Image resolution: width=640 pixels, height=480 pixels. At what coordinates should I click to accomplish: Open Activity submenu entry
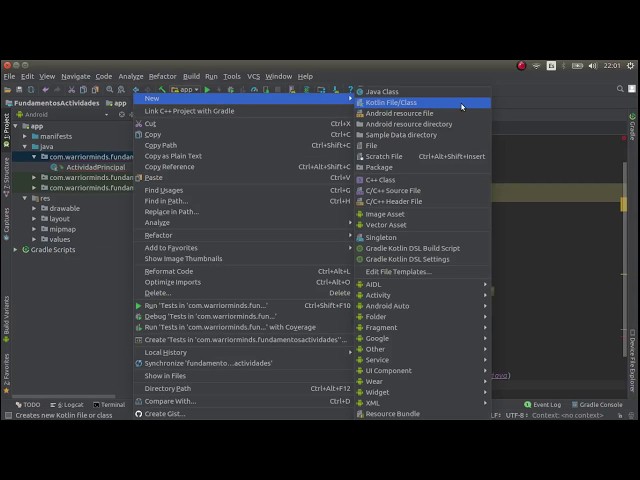423,295
